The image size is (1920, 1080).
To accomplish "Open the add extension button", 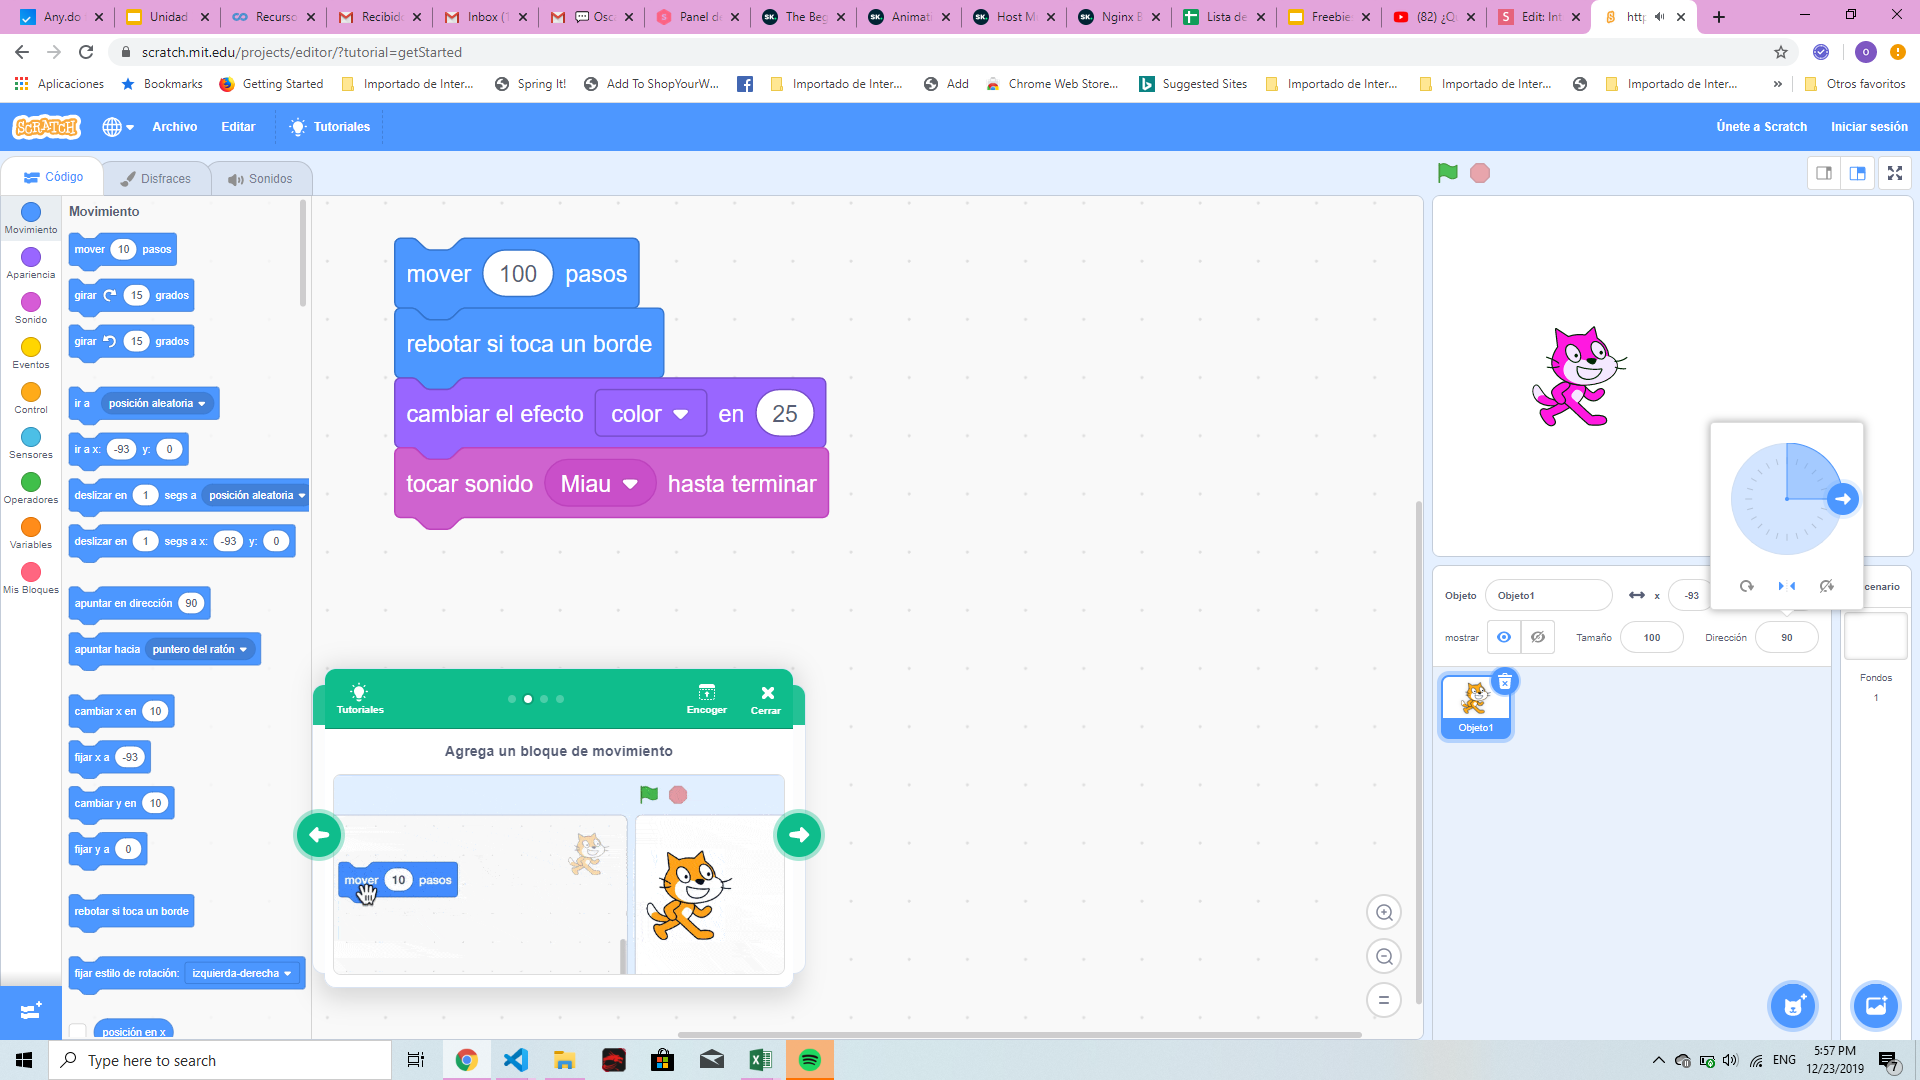I will [30, 1011].
